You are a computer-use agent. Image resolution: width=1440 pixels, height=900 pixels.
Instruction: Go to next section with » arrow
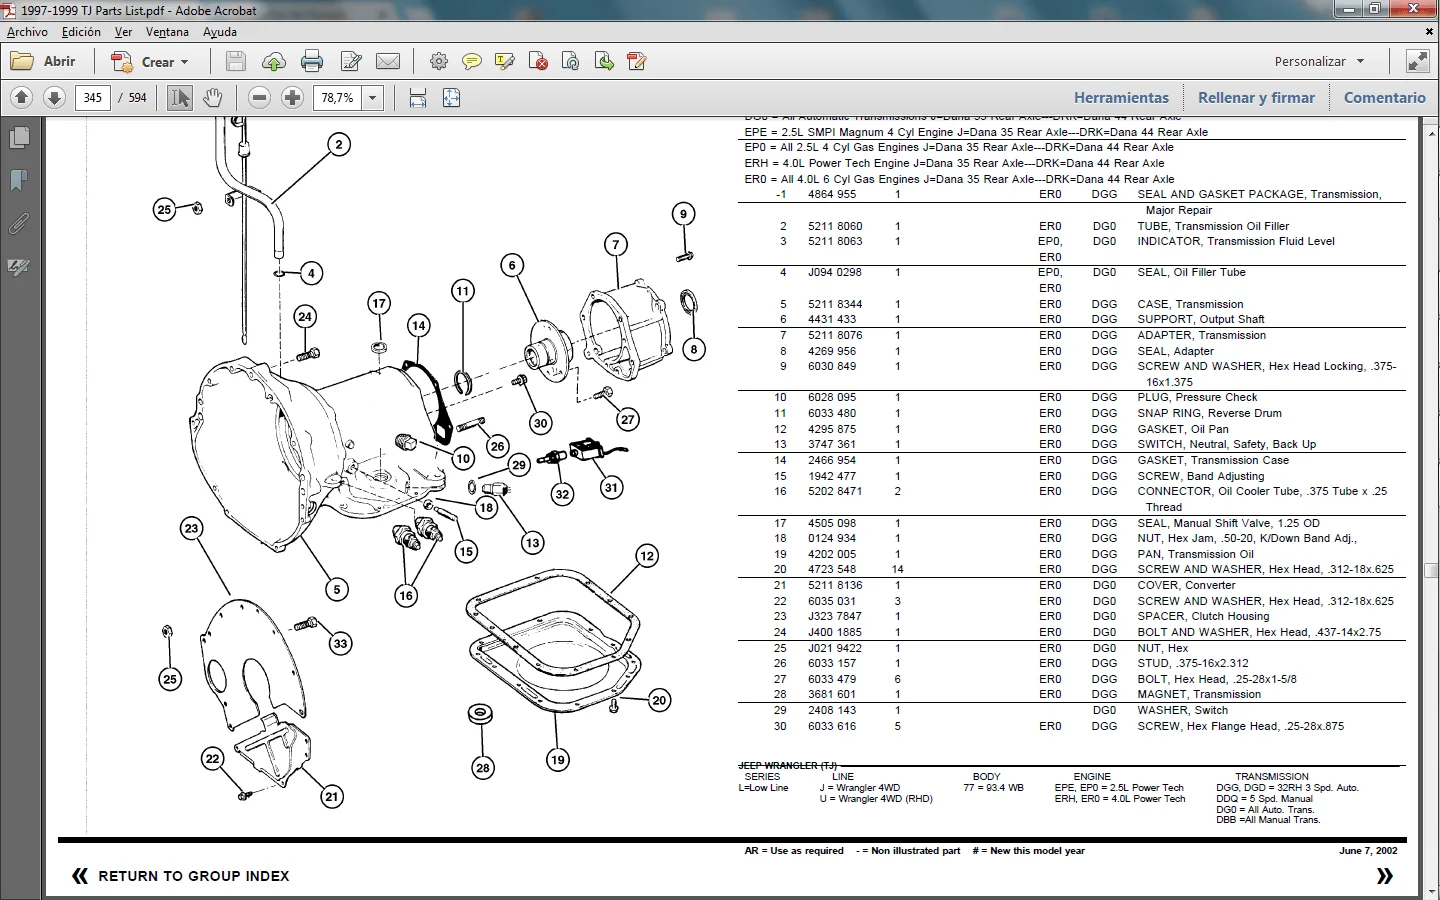pyautogui.click(x=1385, y=876)
